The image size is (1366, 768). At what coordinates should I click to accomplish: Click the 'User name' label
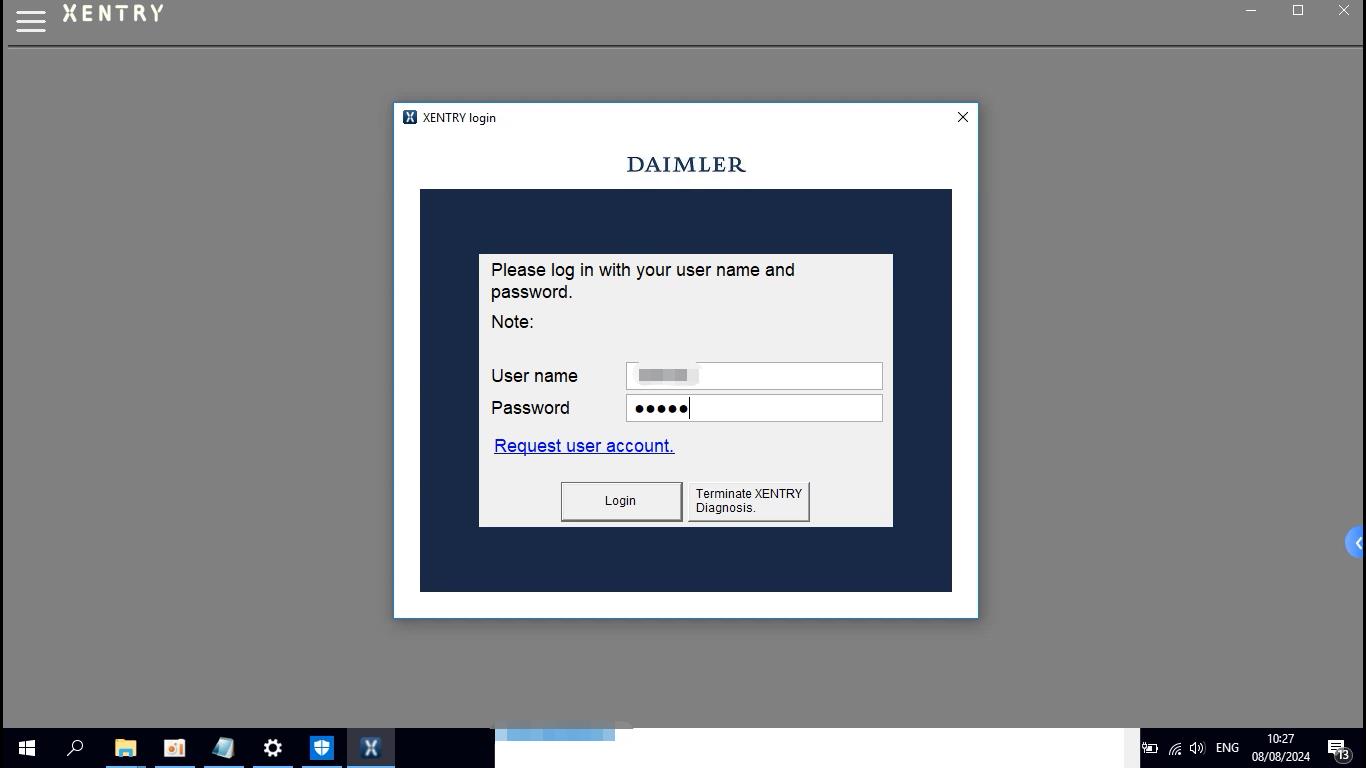(534, 376)
